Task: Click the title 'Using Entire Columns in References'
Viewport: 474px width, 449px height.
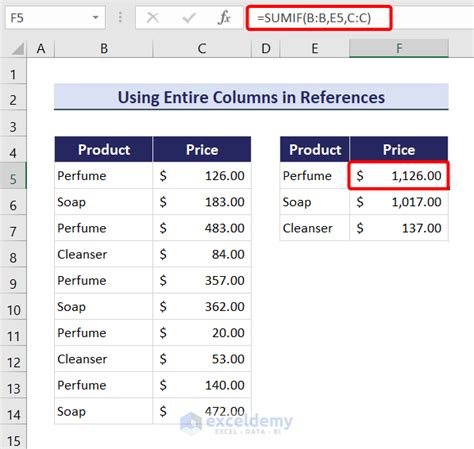Action: [x=251, y=97]
